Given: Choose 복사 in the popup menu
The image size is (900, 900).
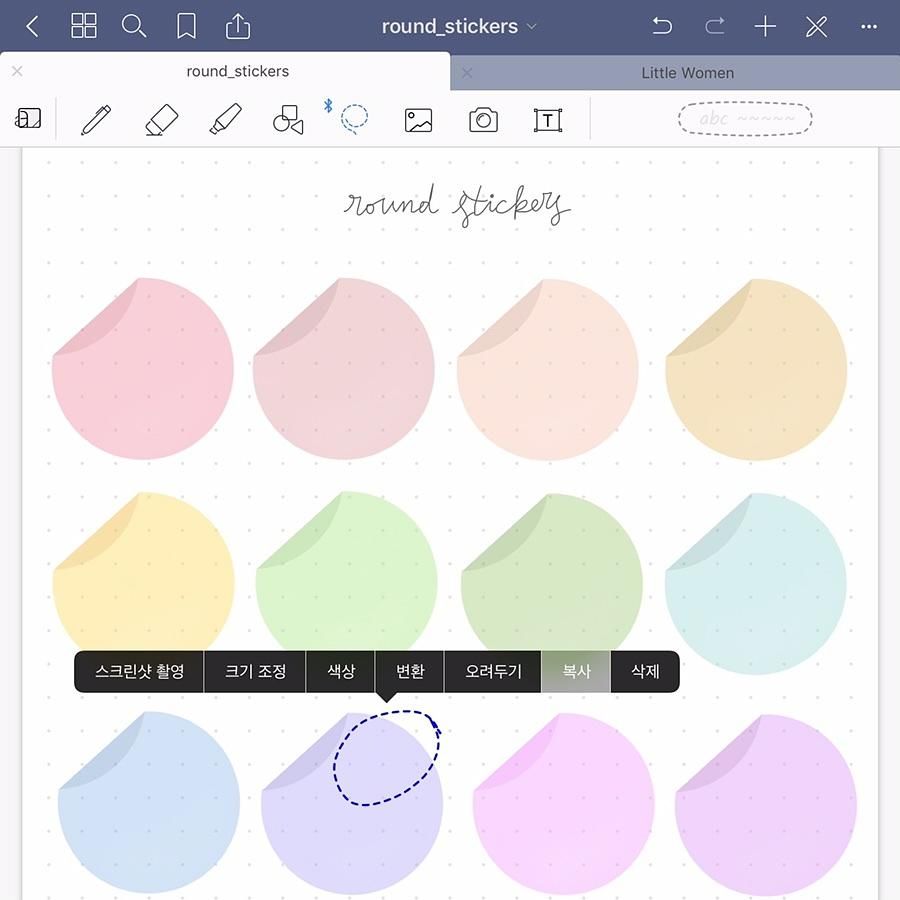Looking at the screenshot, I should pos(576,672).
